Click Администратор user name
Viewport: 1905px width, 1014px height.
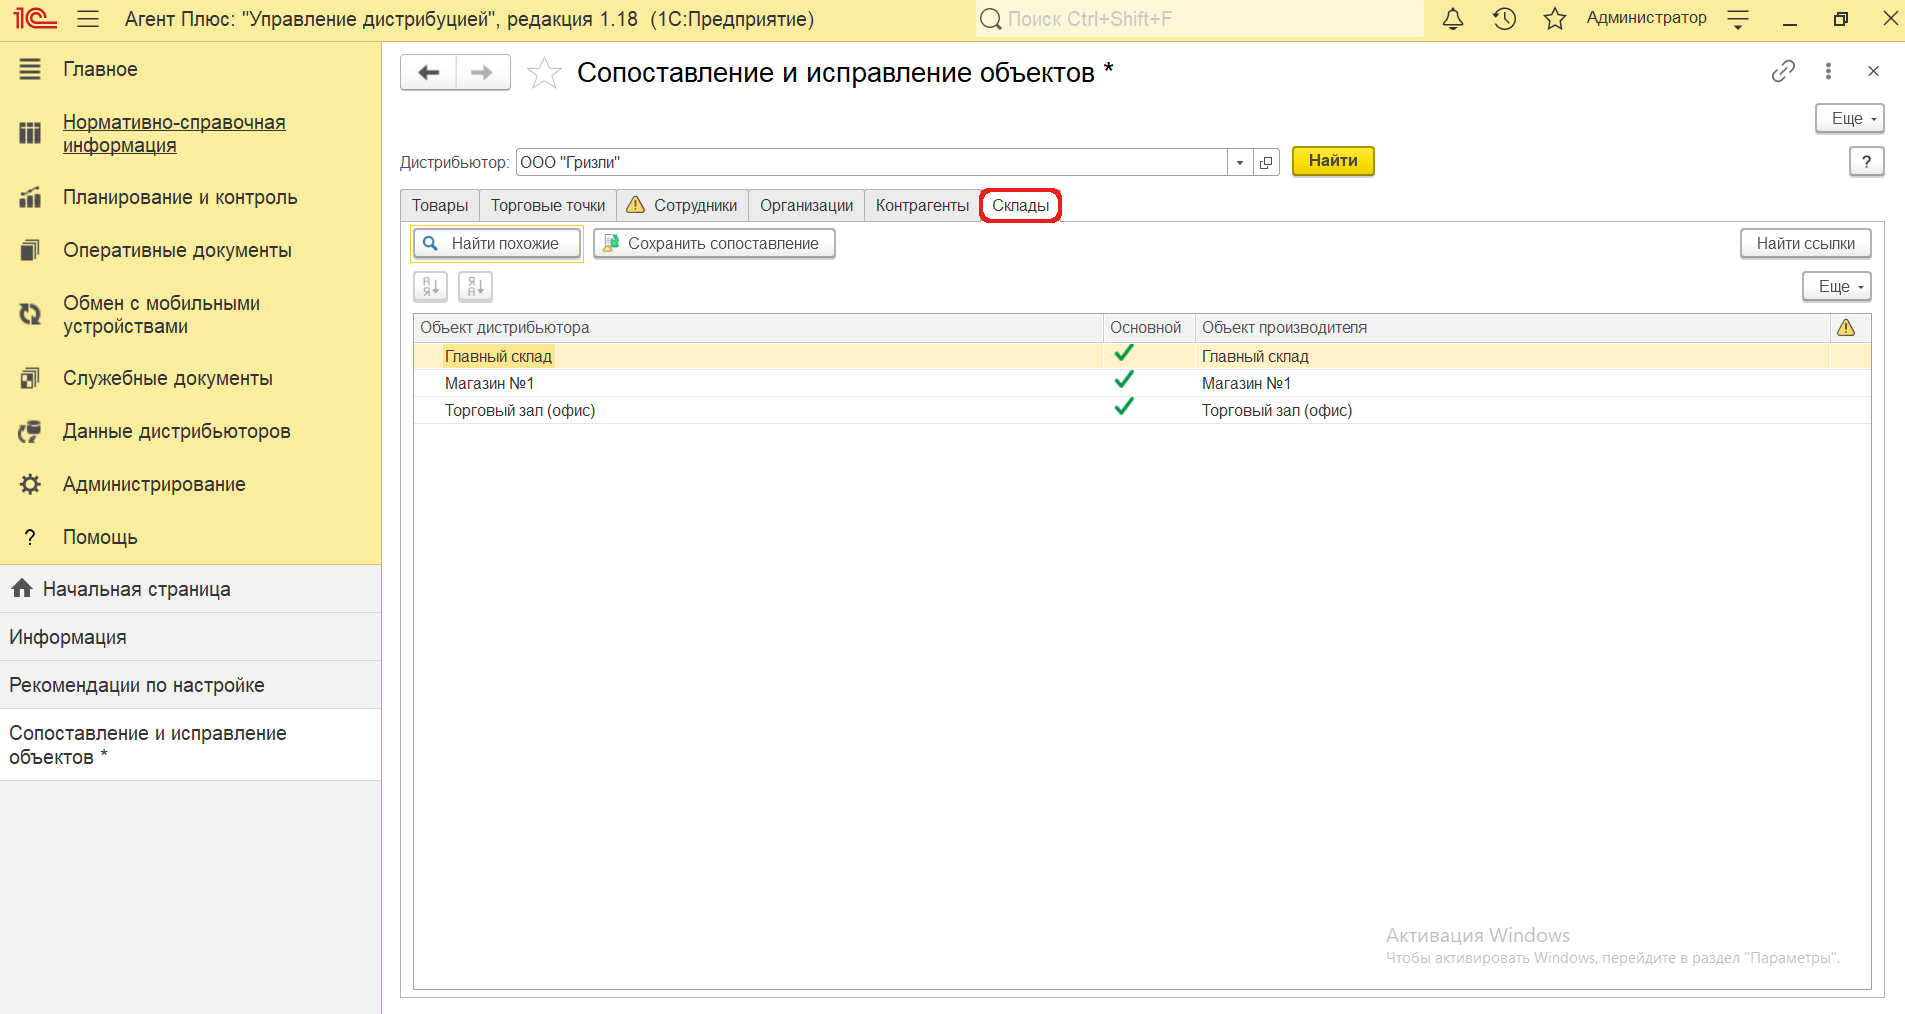tap(1646, 18)
